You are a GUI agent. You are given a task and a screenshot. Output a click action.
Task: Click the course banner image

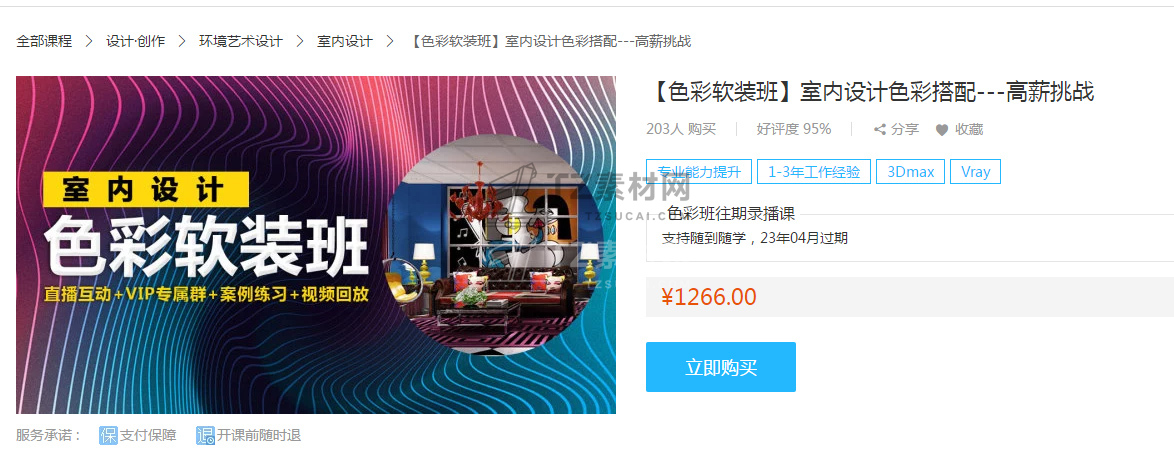316,245
